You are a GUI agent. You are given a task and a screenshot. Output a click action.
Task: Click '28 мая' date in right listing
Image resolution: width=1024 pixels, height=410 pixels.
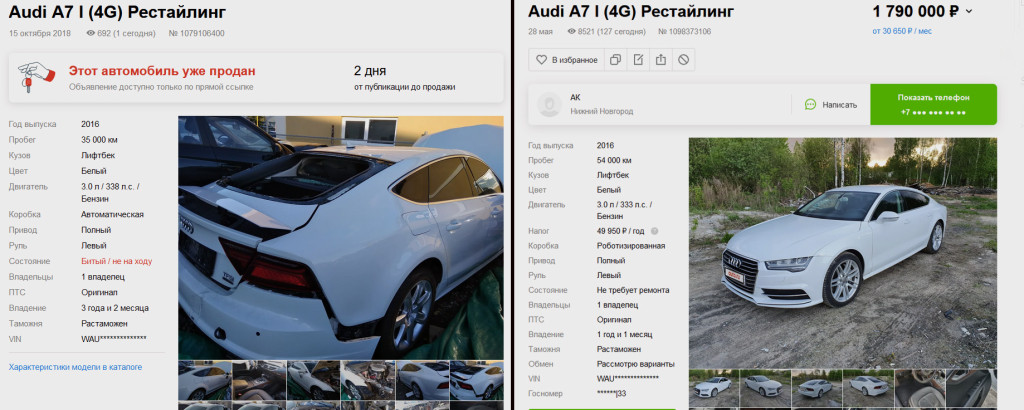(x=540, y=31)
